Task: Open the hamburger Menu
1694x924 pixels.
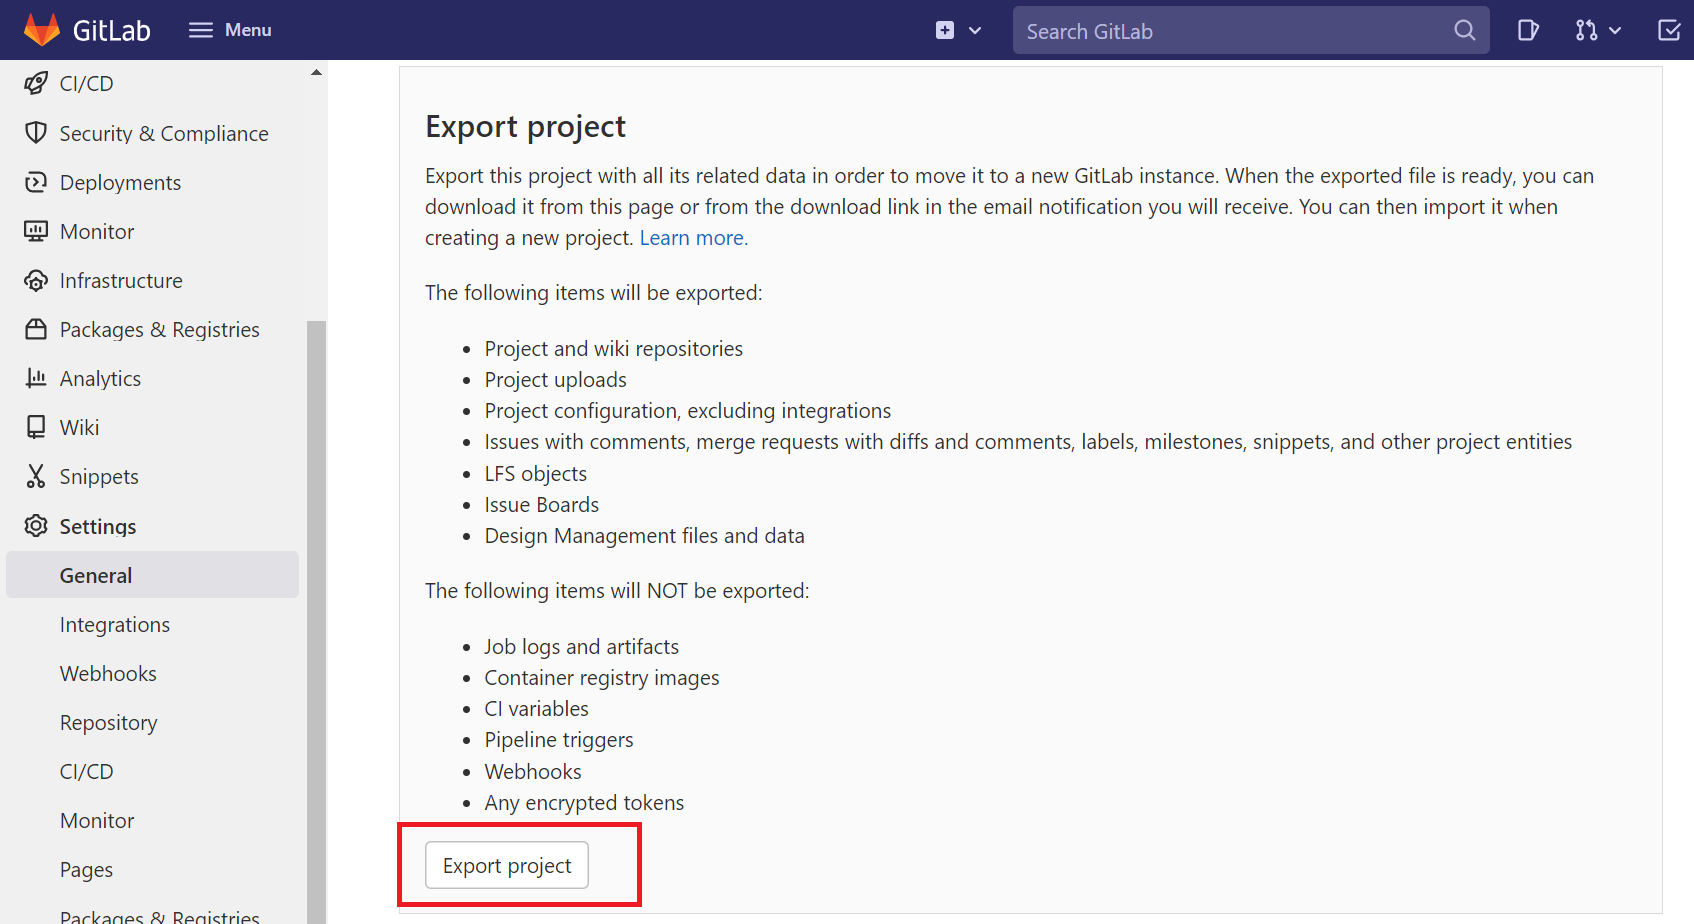Action: 230,30
